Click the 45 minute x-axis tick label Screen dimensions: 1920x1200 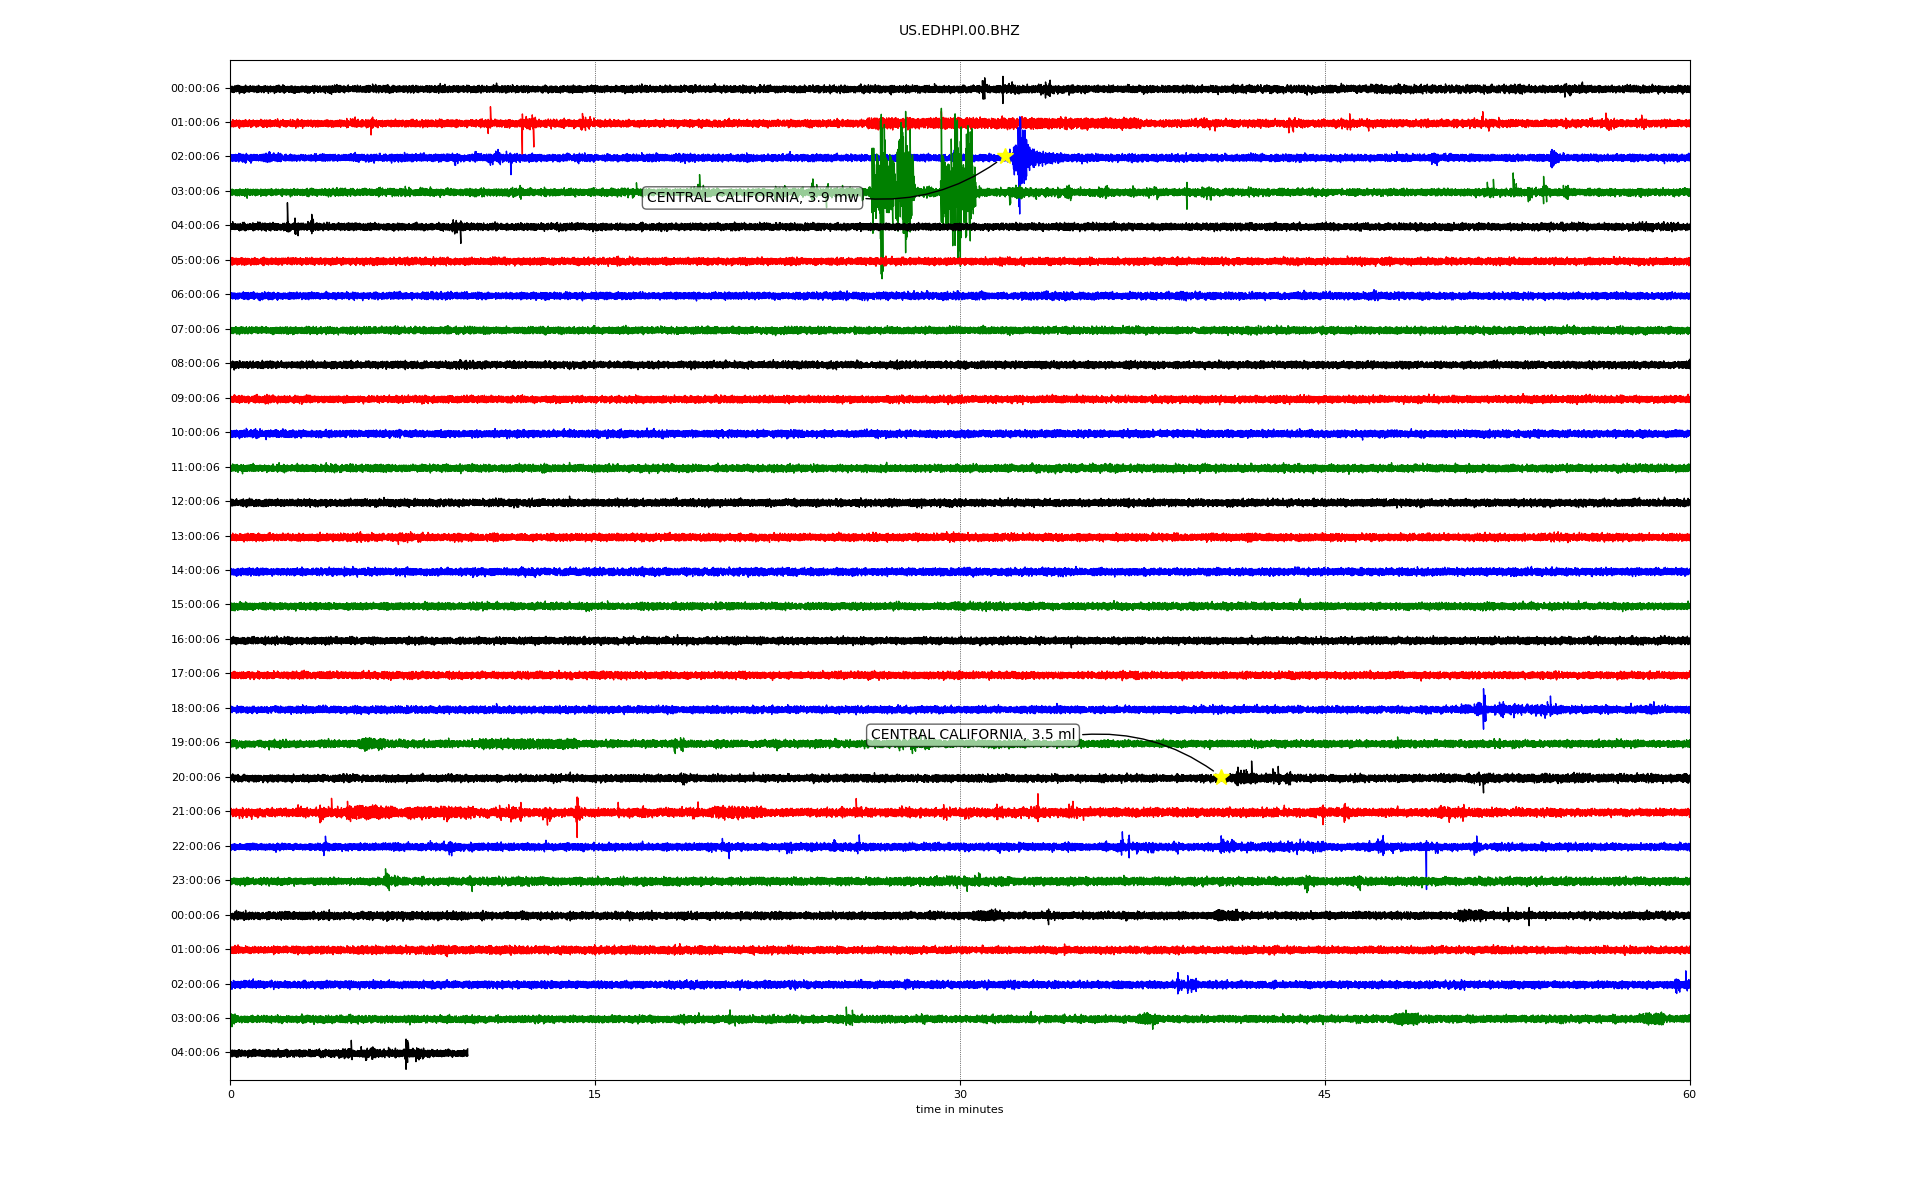pos(1325,1094)
